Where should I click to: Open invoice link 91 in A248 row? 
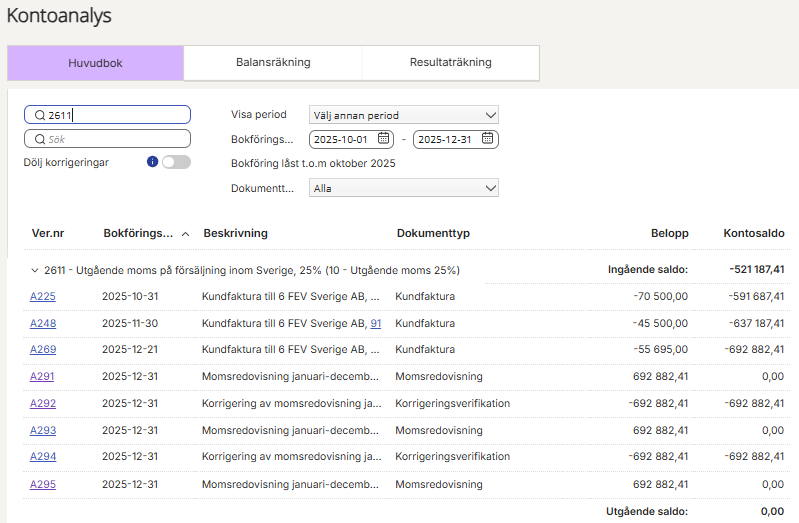pyautogui.click(x=376, y=323)
